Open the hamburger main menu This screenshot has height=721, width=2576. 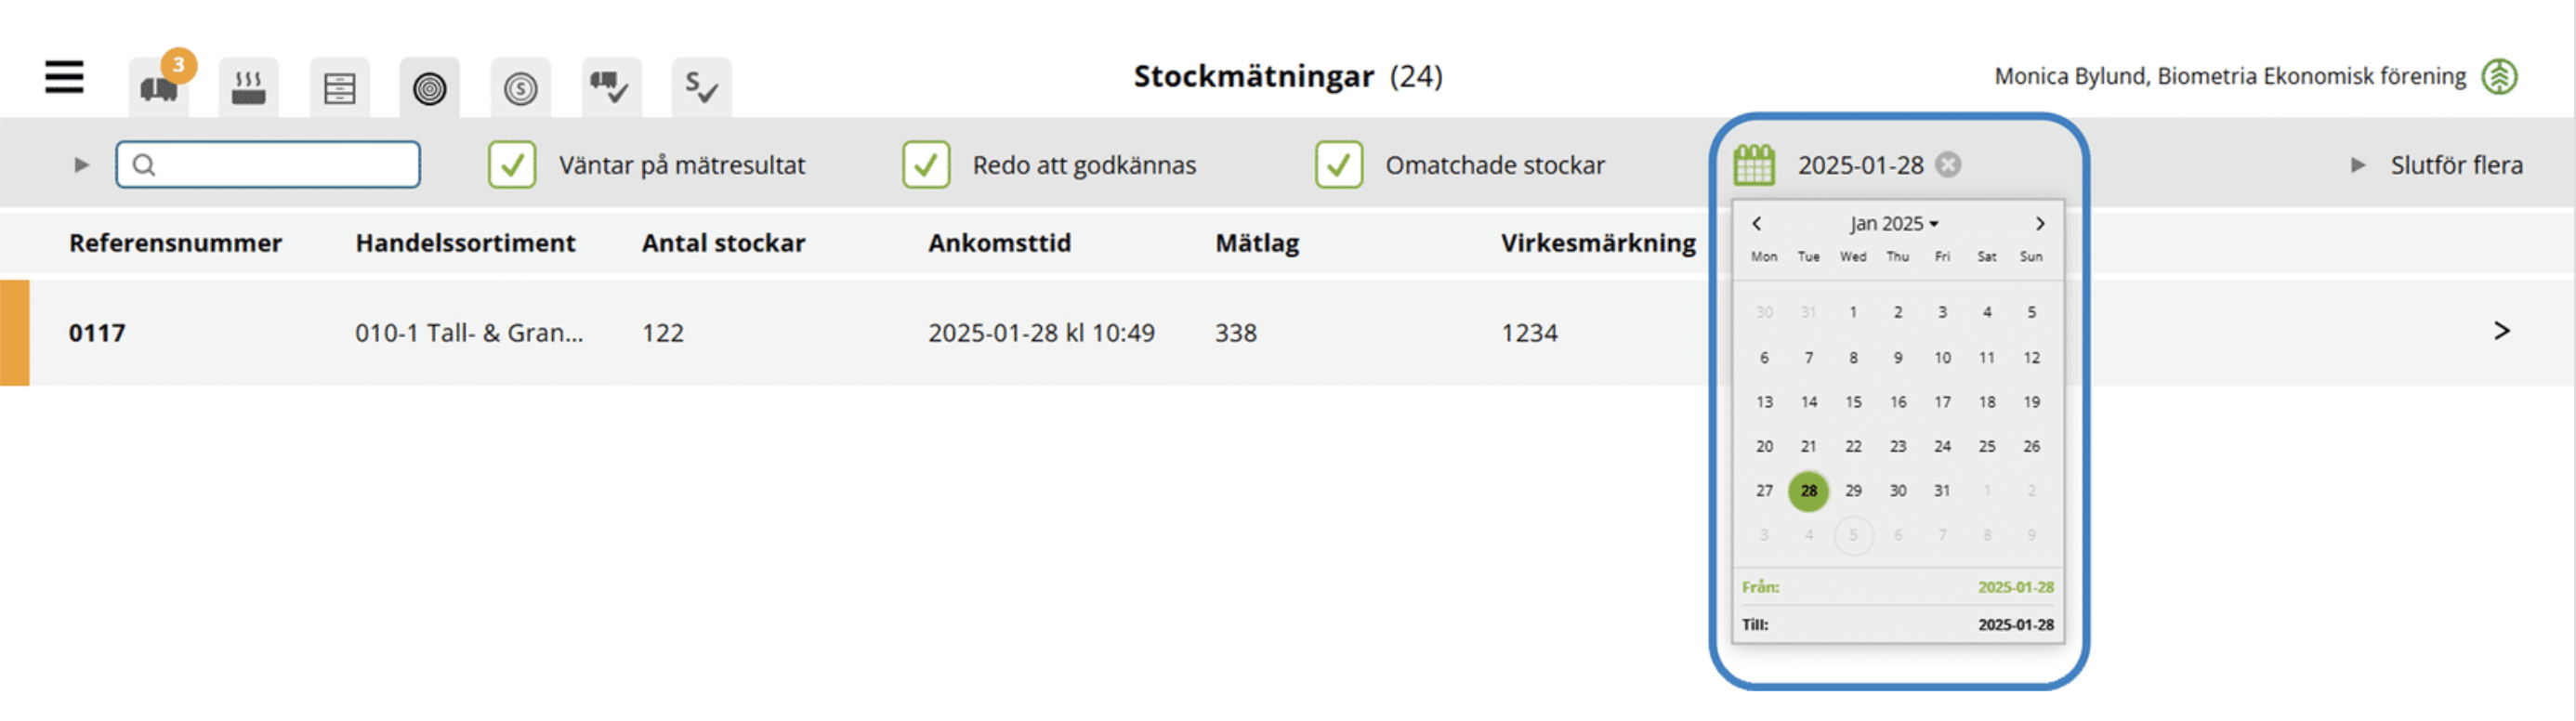[64, 77]
